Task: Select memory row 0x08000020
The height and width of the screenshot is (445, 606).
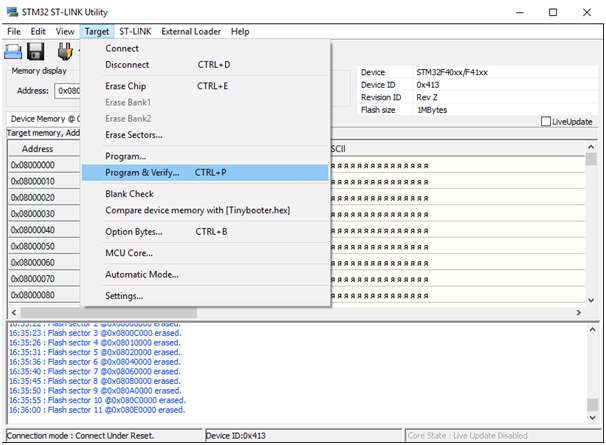Action: pos(44,198)
